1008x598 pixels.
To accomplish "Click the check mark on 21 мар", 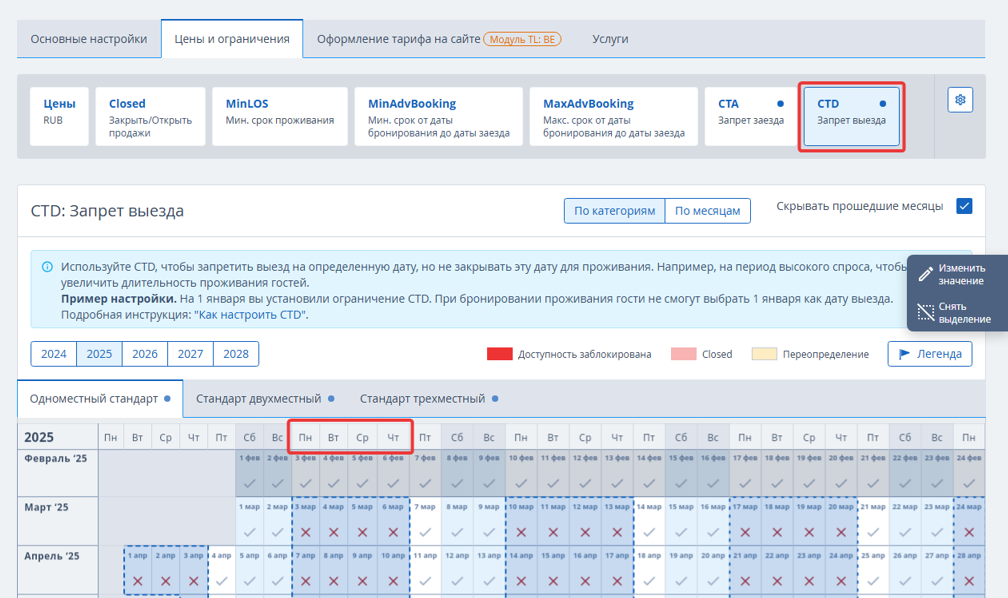I will [872, 532].
